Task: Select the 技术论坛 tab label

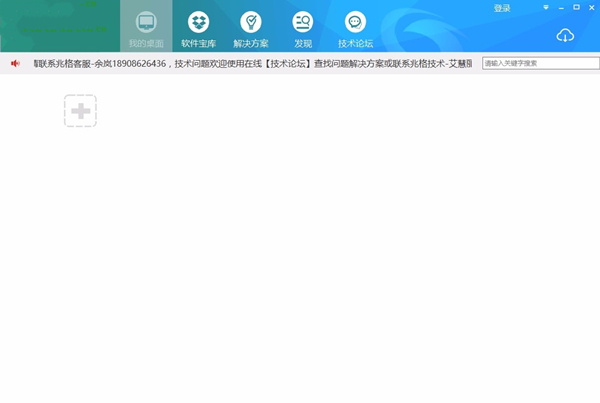Action: tap(354, 44)
